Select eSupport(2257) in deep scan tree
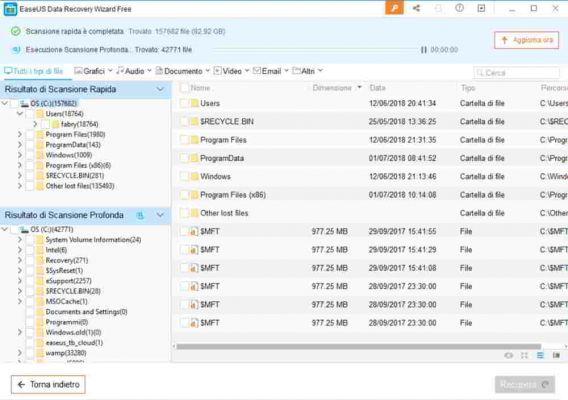The height and width of the screenshot is (400, 568). (x=68, y=281)
